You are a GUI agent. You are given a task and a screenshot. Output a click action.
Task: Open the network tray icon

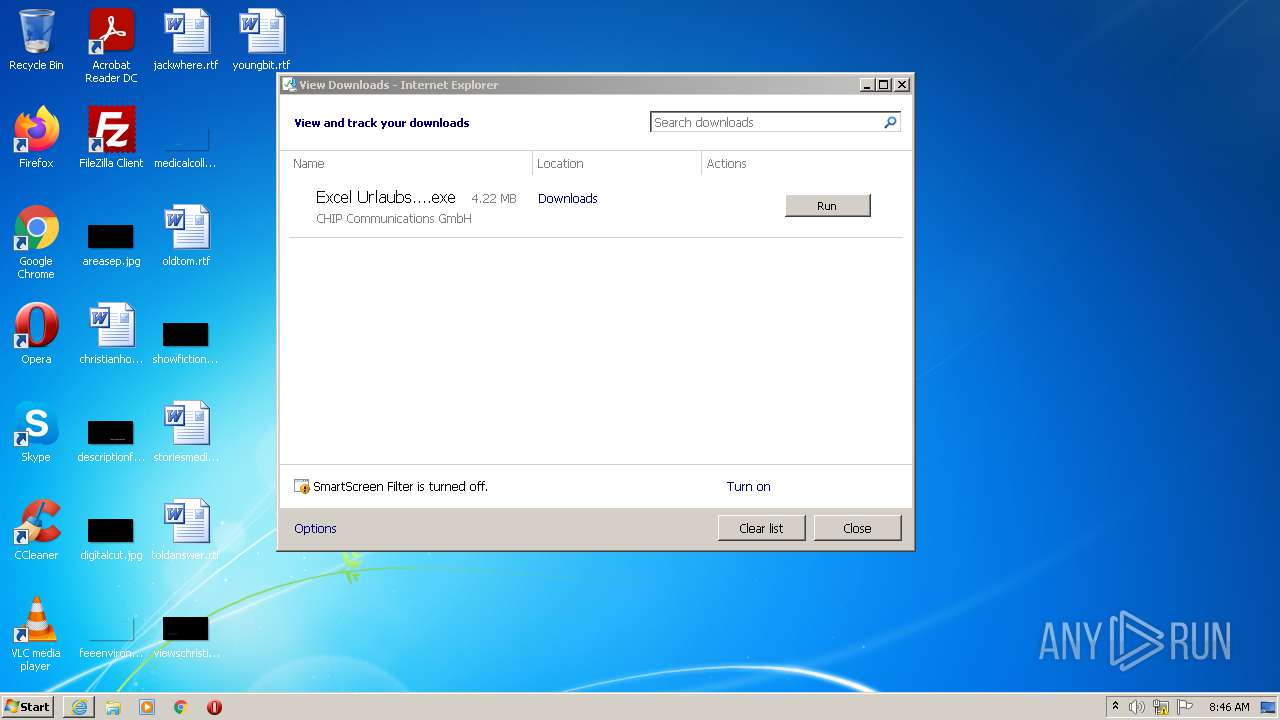click(x=1161, y=707)
